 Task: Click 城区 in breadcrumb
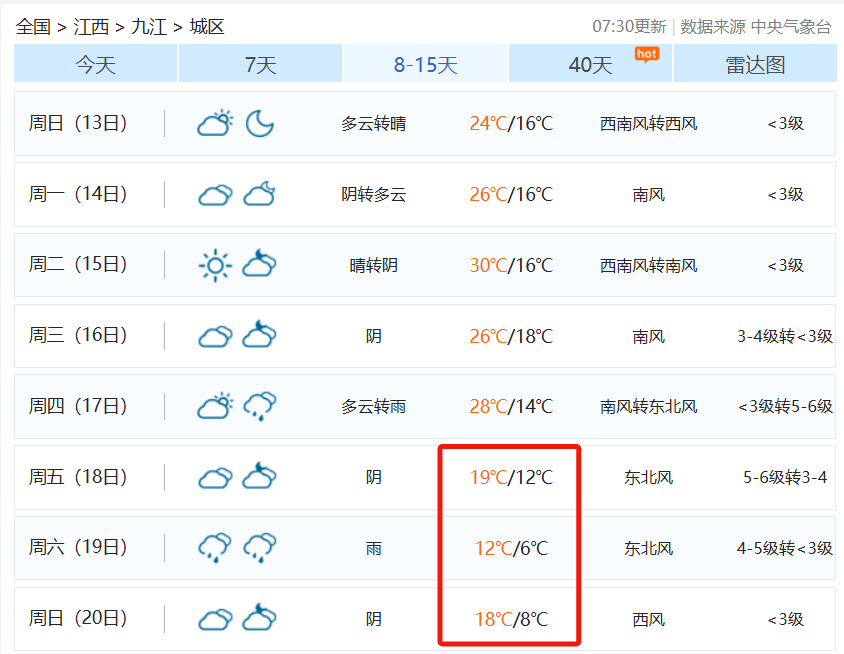point(207,26)
